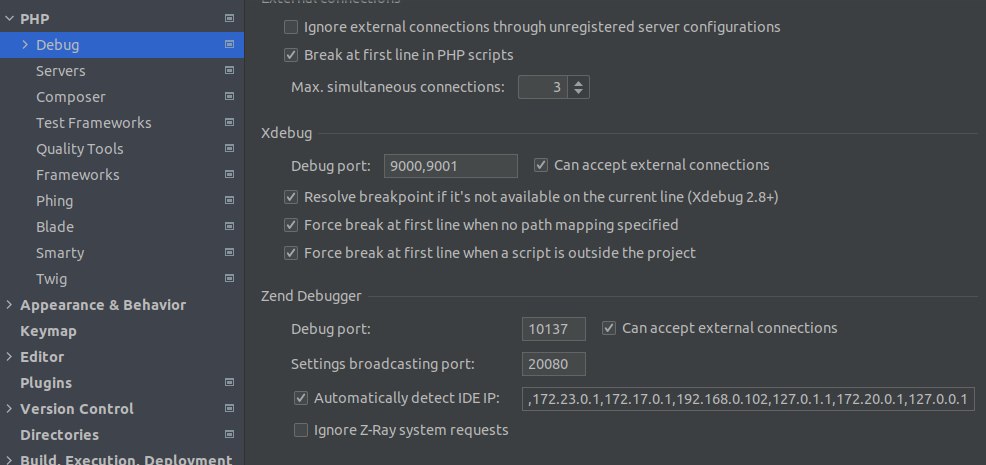Click project-level settings icon beside Servers
This screenshot has width=986, height=465.
[x=230, y=70]
